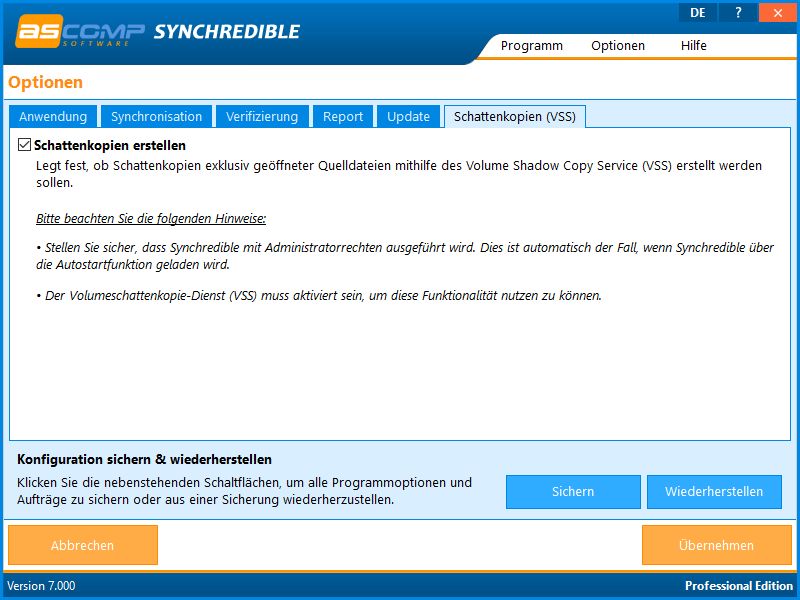
Task: Open the Programm menu
Action: (532, 46)
